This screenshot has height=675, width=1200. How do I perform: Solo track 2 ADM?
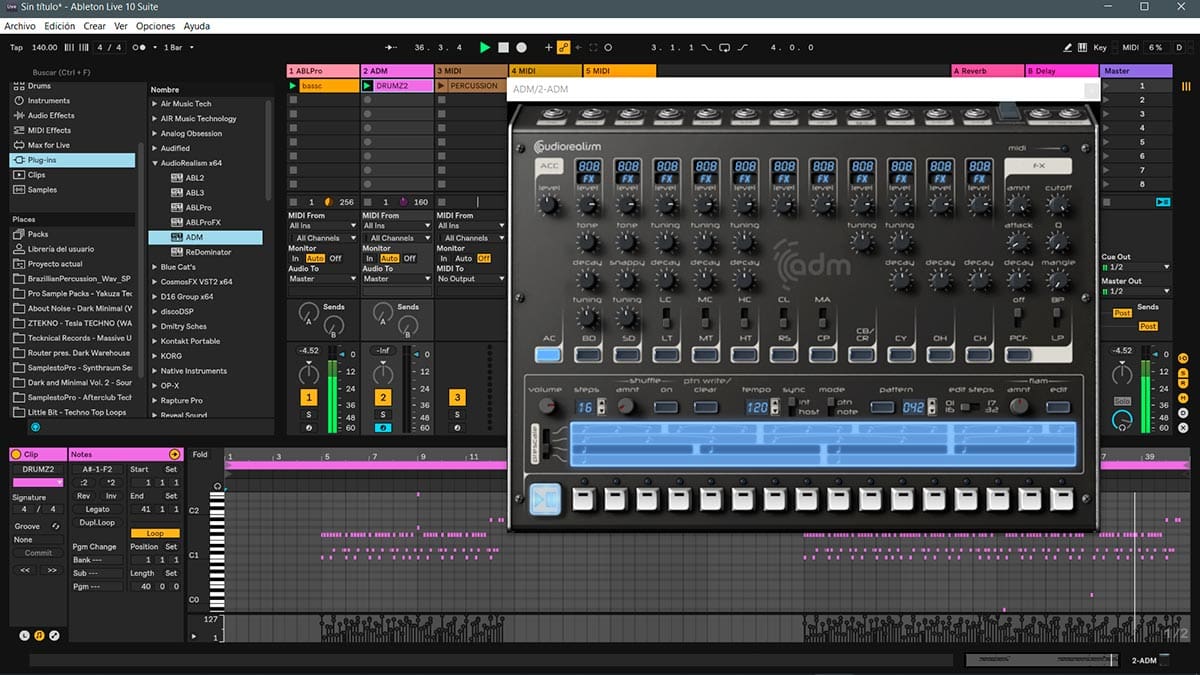(382, 414)
